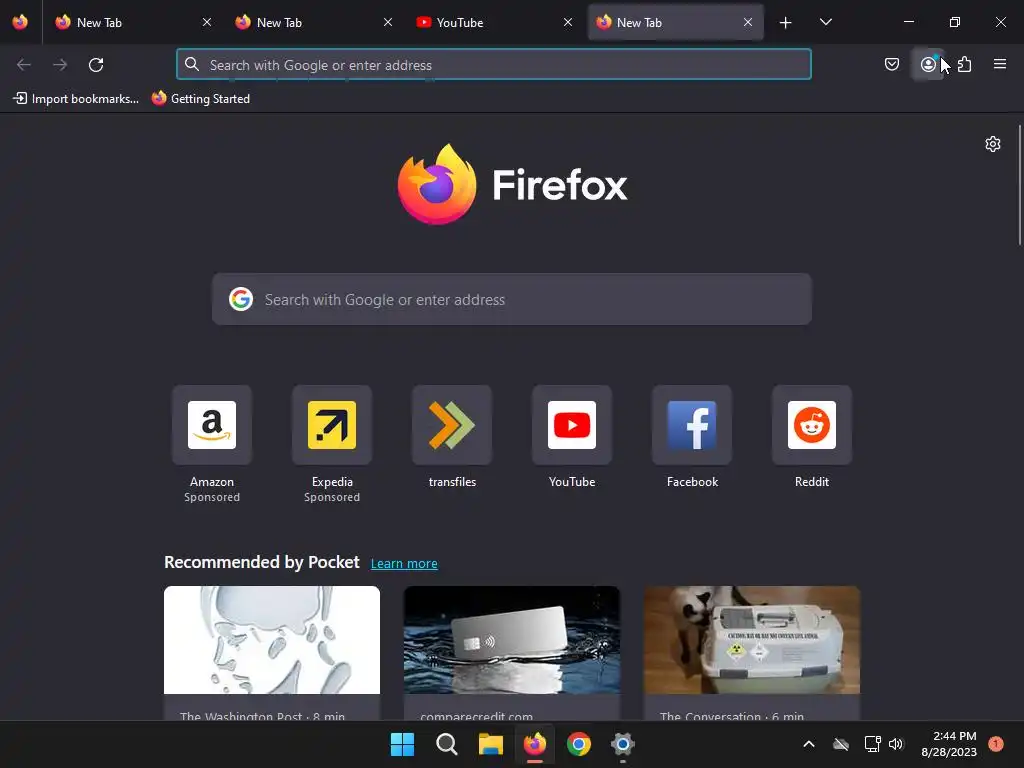
Task: Open the Firefox View pinned tab
Action: 20,22
